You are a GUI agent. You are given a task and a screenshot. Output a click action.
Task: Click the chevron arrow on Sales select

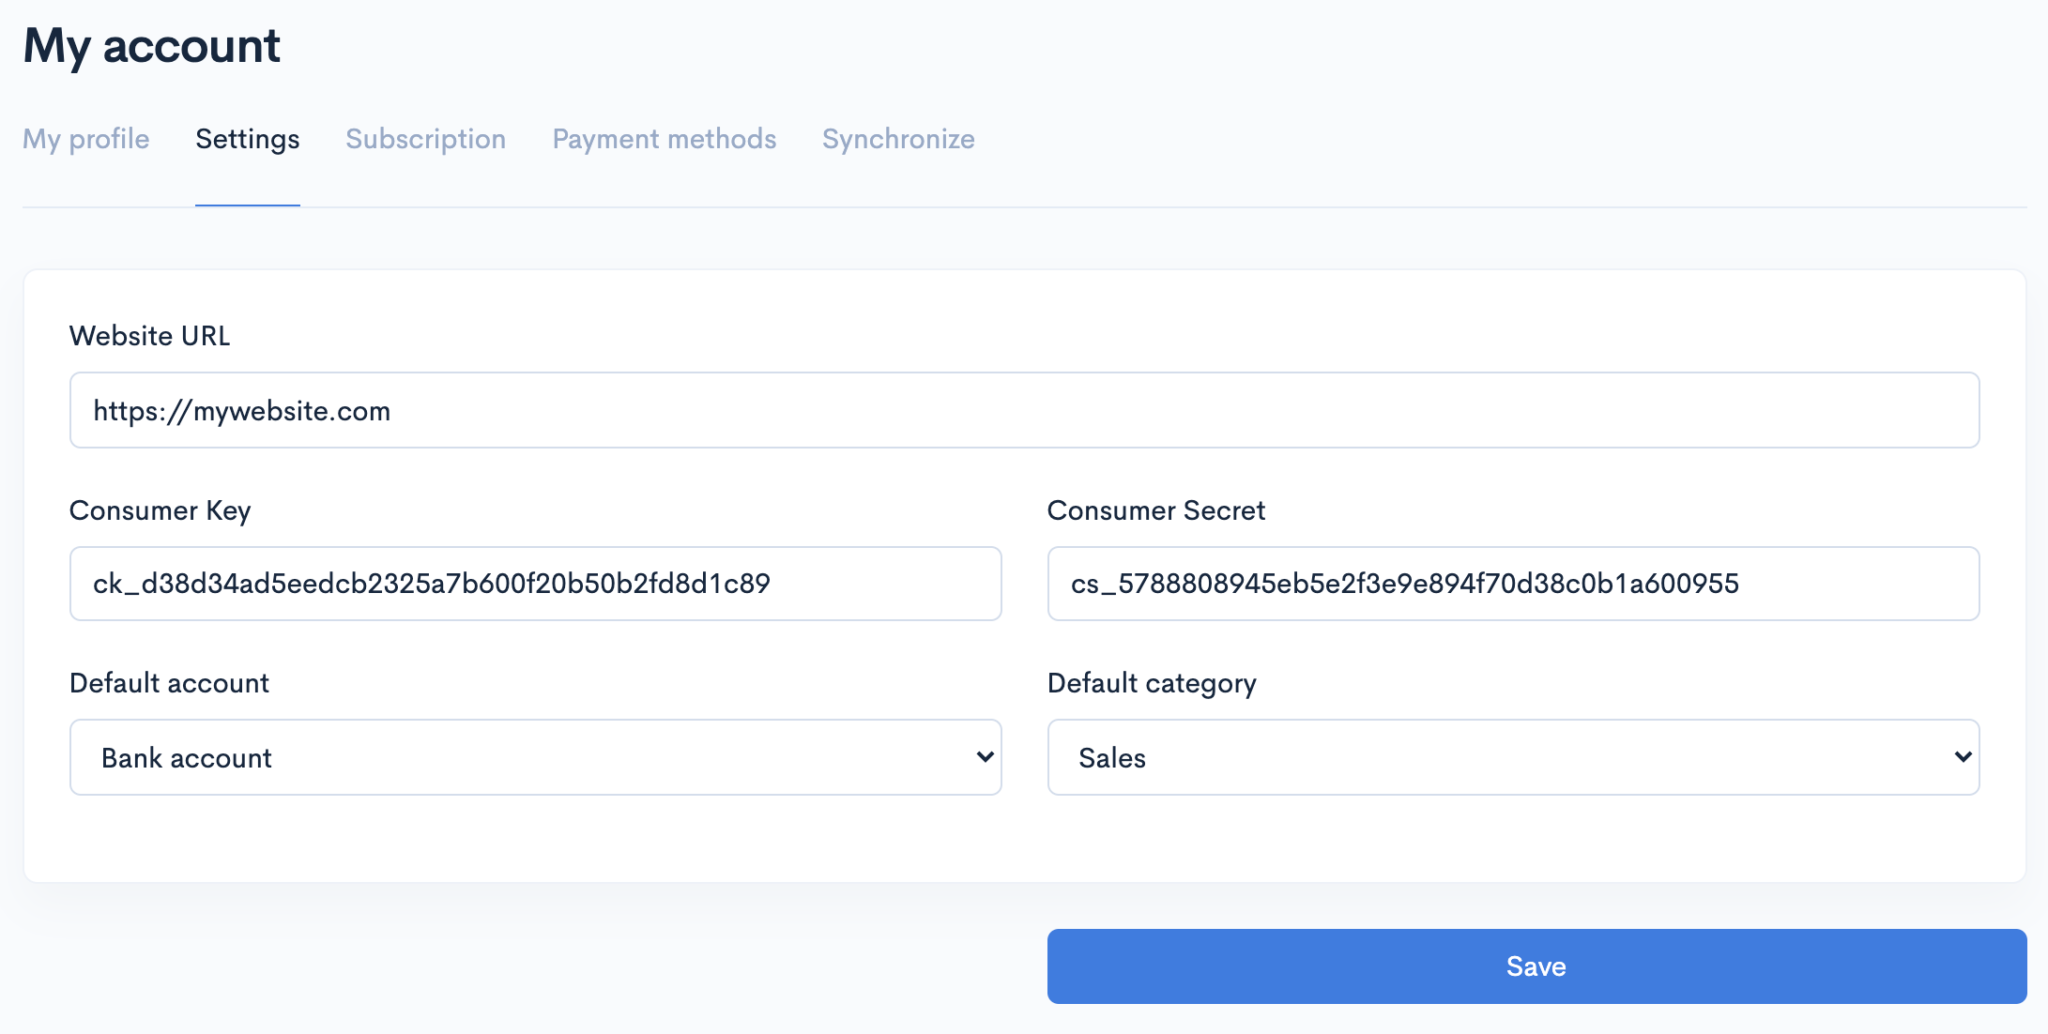pos(1963,757)
